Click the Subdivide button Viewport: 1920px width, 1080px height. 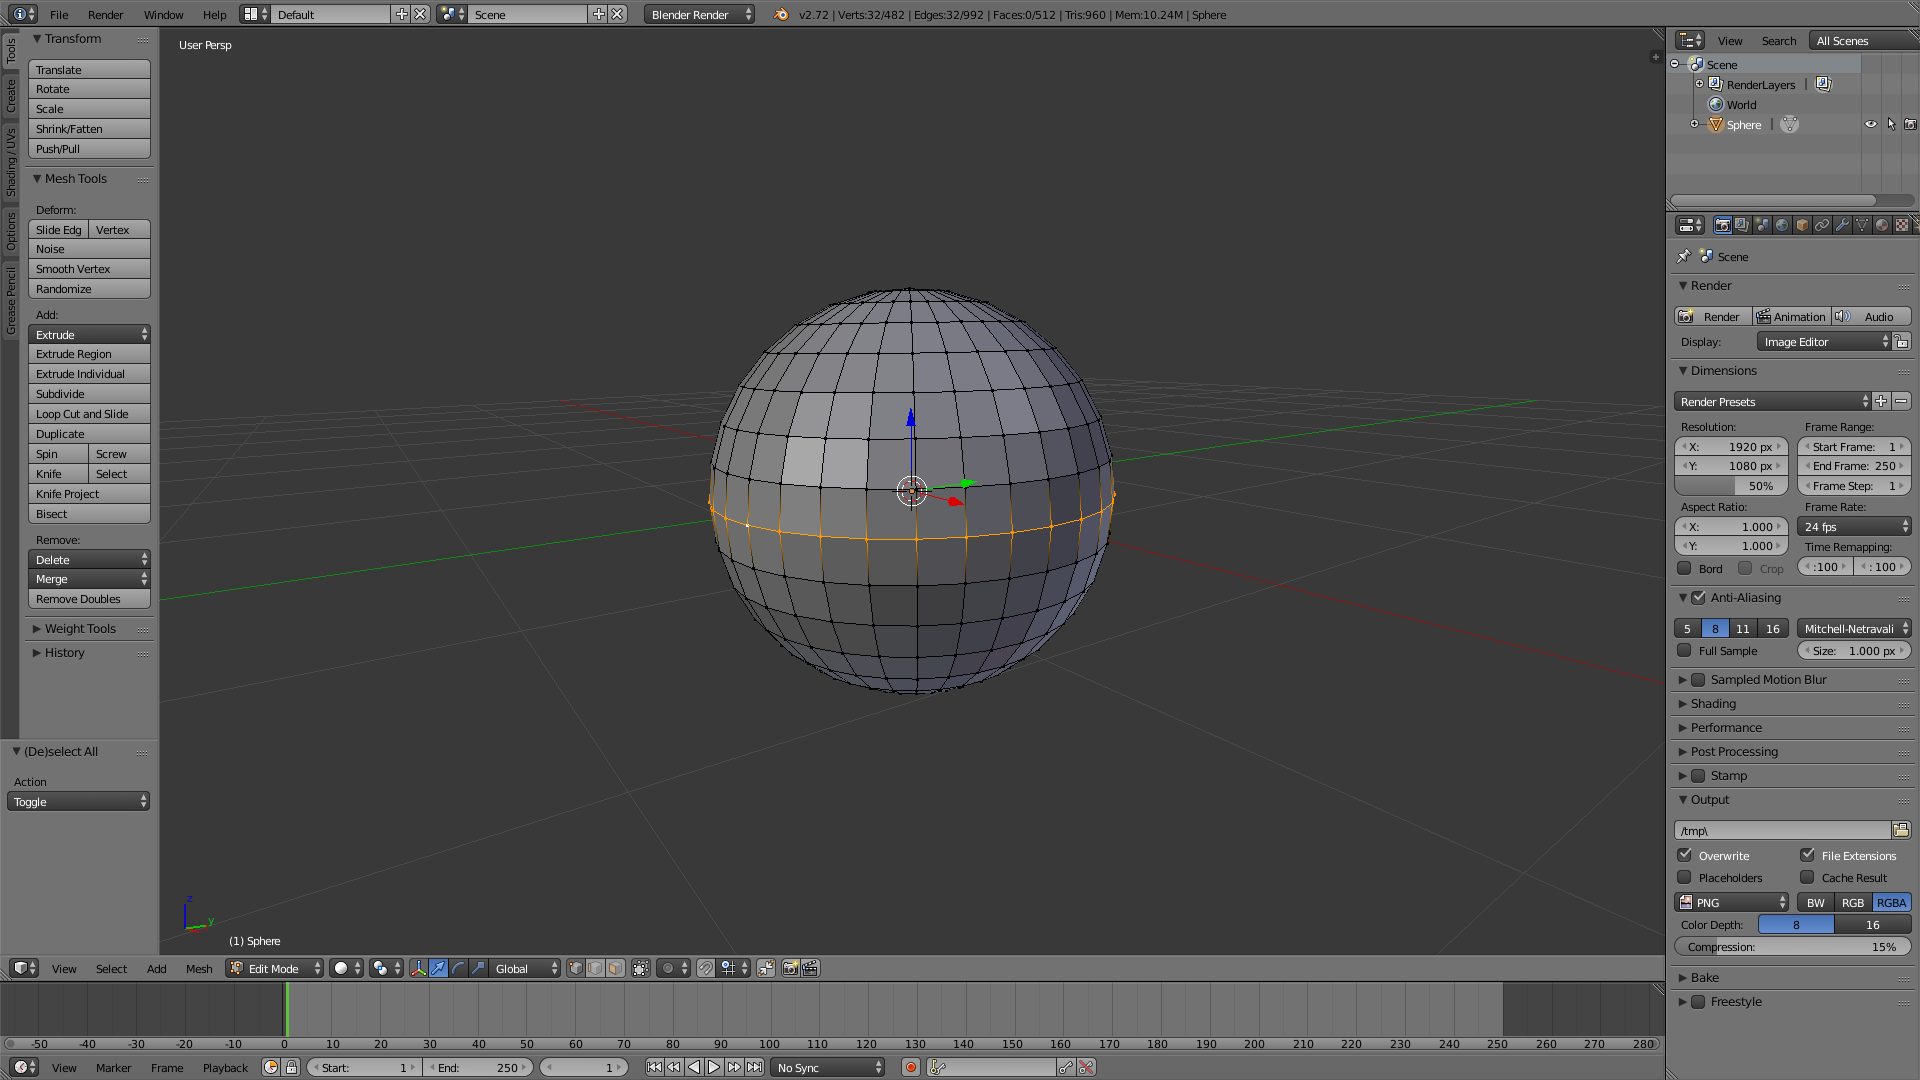coord(89,394)
